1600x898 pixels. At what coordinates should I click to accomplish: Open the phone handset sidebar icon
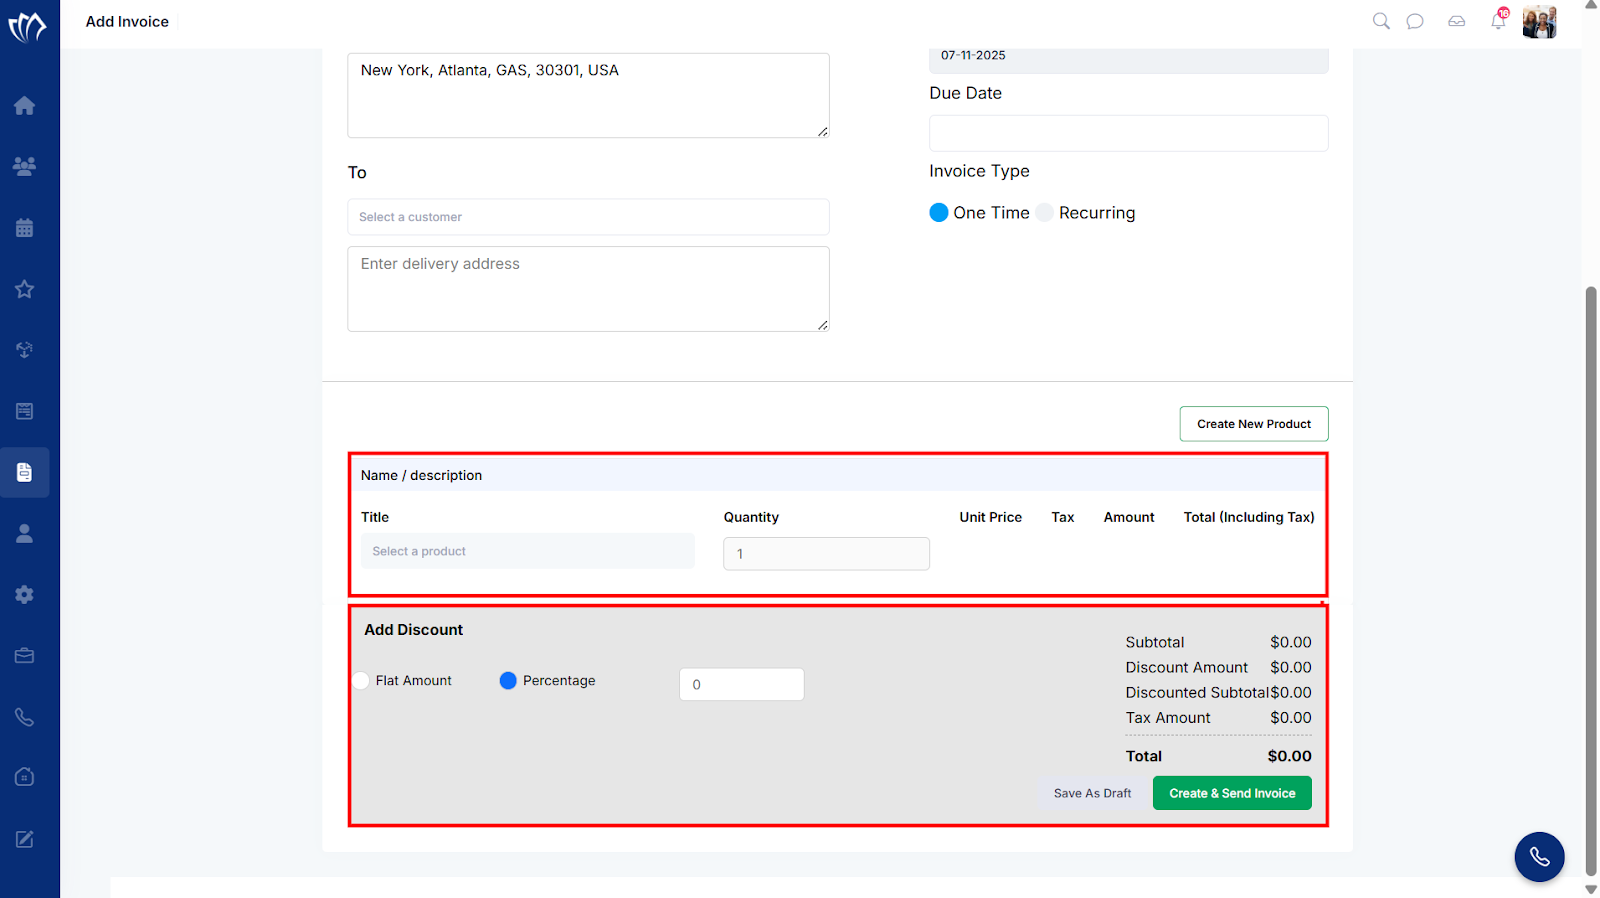point(25,717)
